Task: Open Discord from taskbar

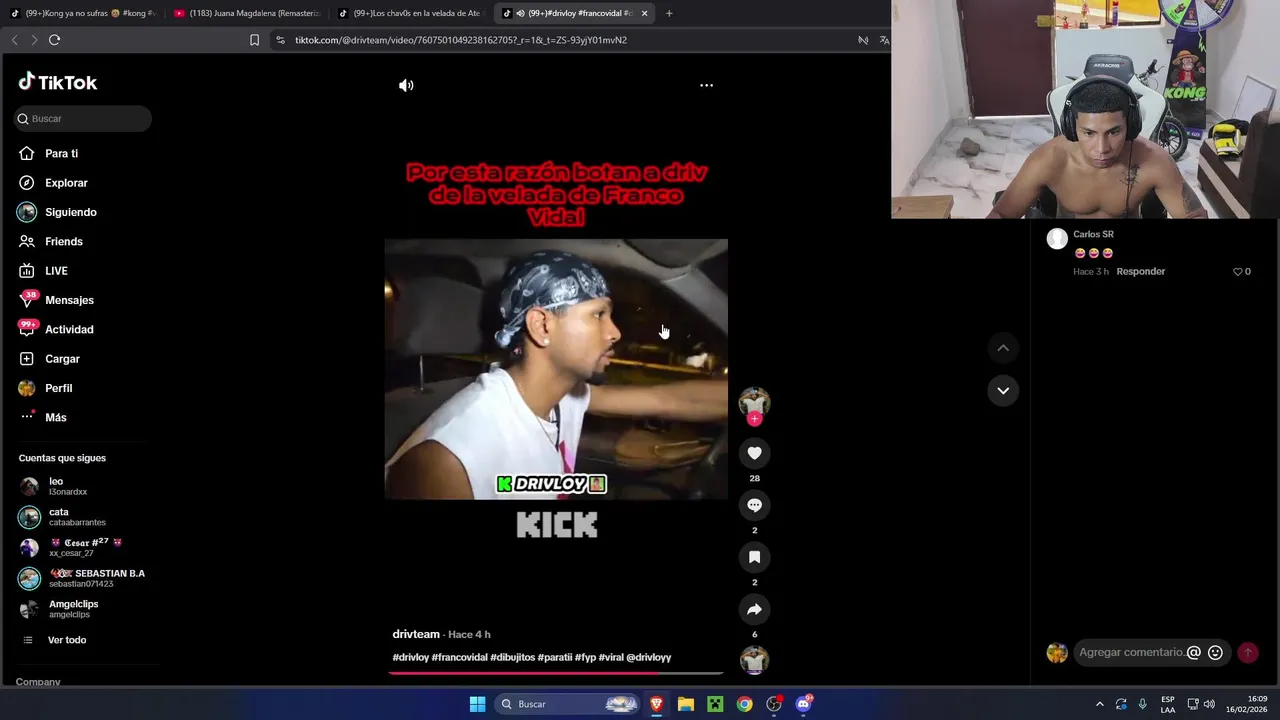Action: click(x=804, y=704)
